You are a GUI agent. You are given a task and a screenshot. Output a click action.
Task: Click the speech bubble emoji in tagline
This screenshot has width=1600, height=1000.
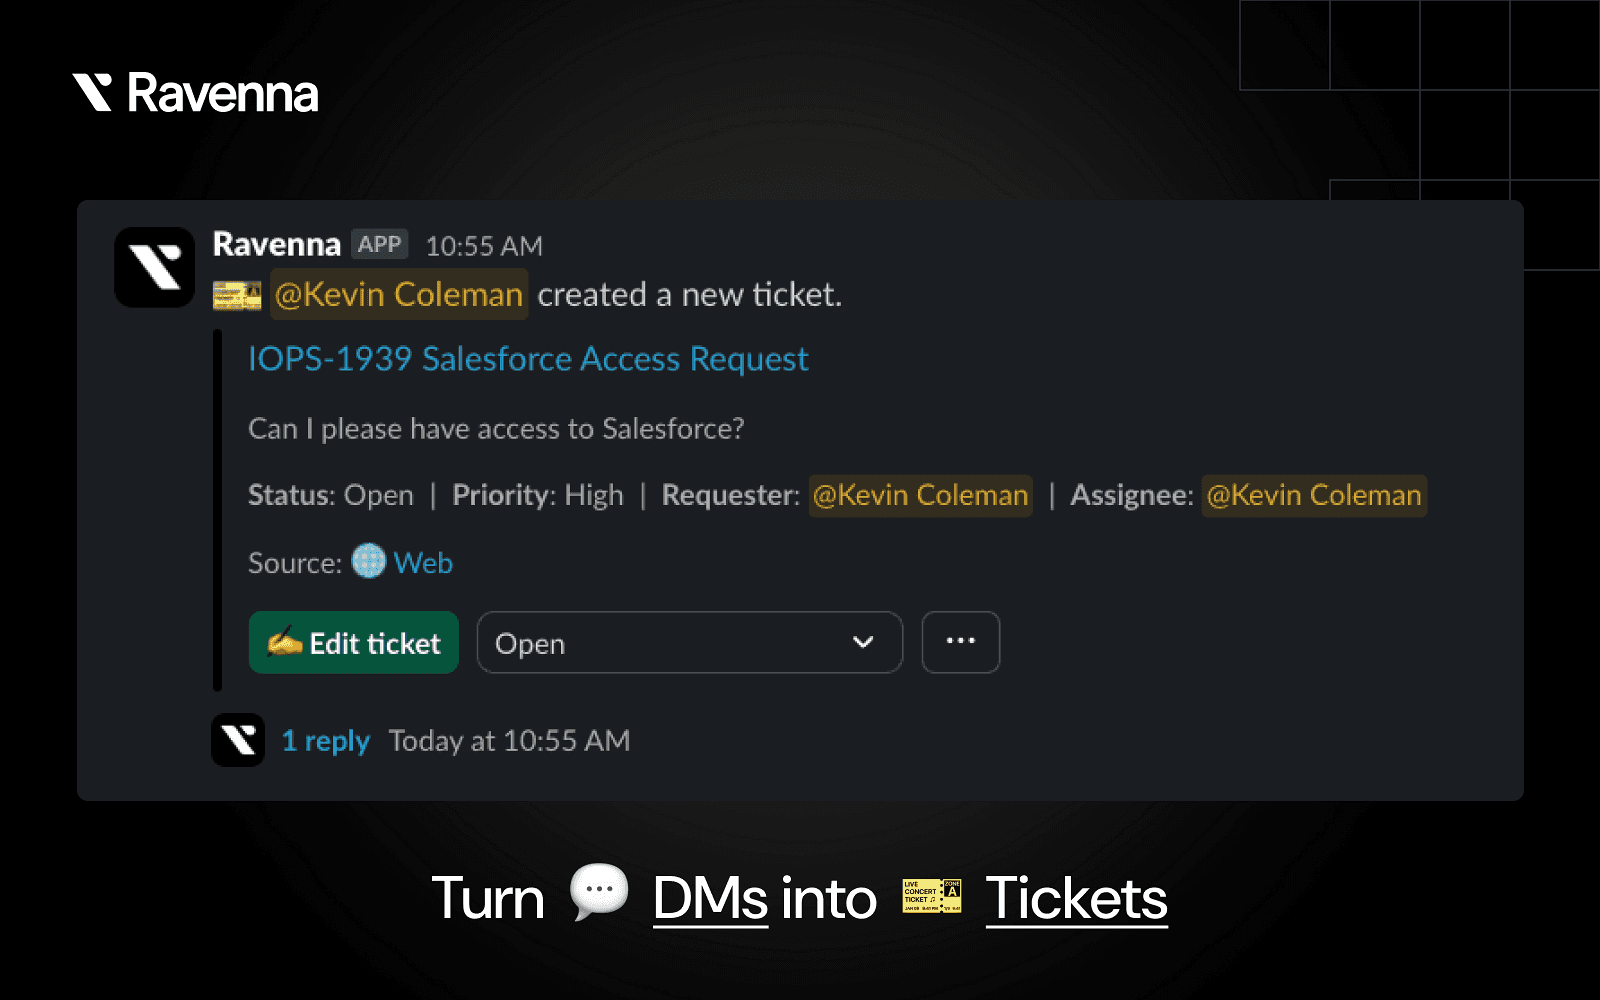pyautogui.click(x=599, y=891)
